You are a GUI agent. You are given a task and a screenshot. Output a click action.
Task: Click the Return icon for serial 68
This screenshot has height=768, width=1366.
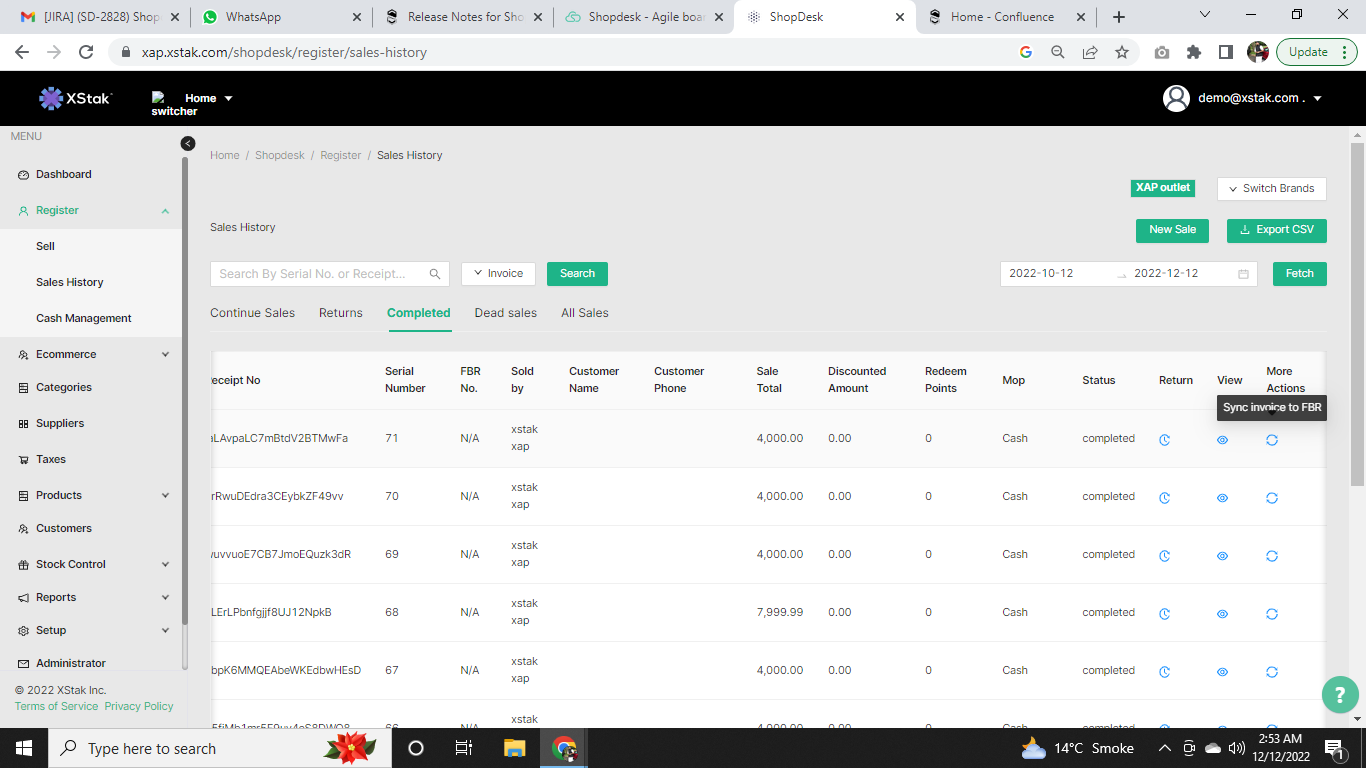click(1164, 614)
